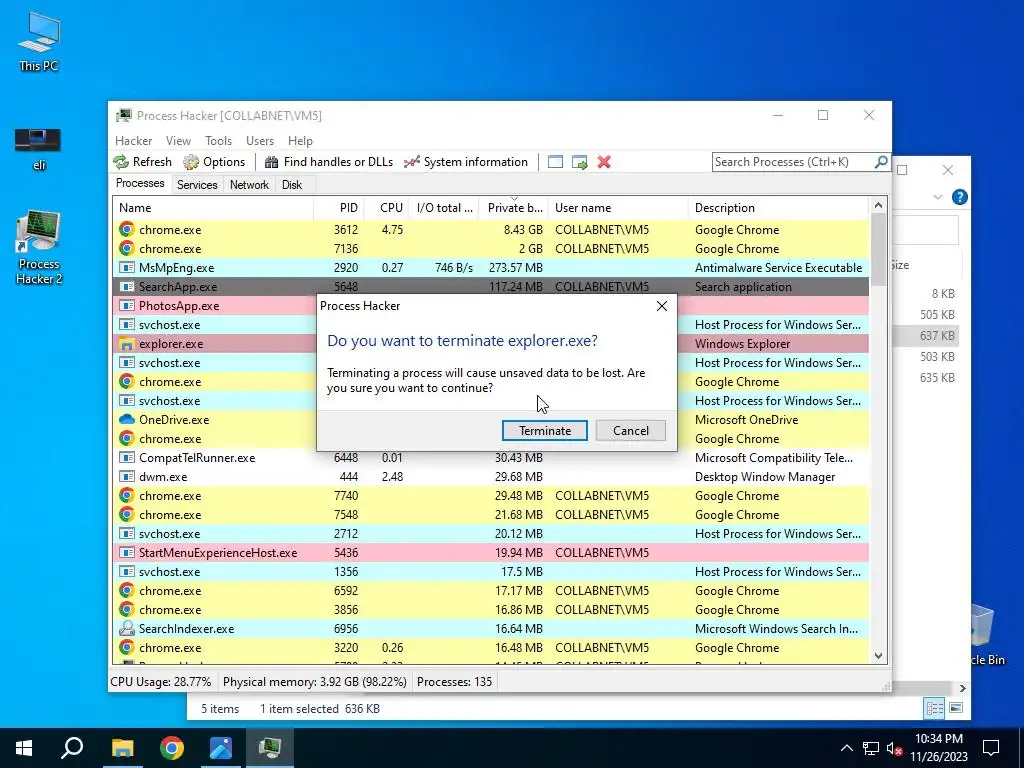Confirm with the Terminate button
Screen dimensions: 1024x768
point(545,430)
